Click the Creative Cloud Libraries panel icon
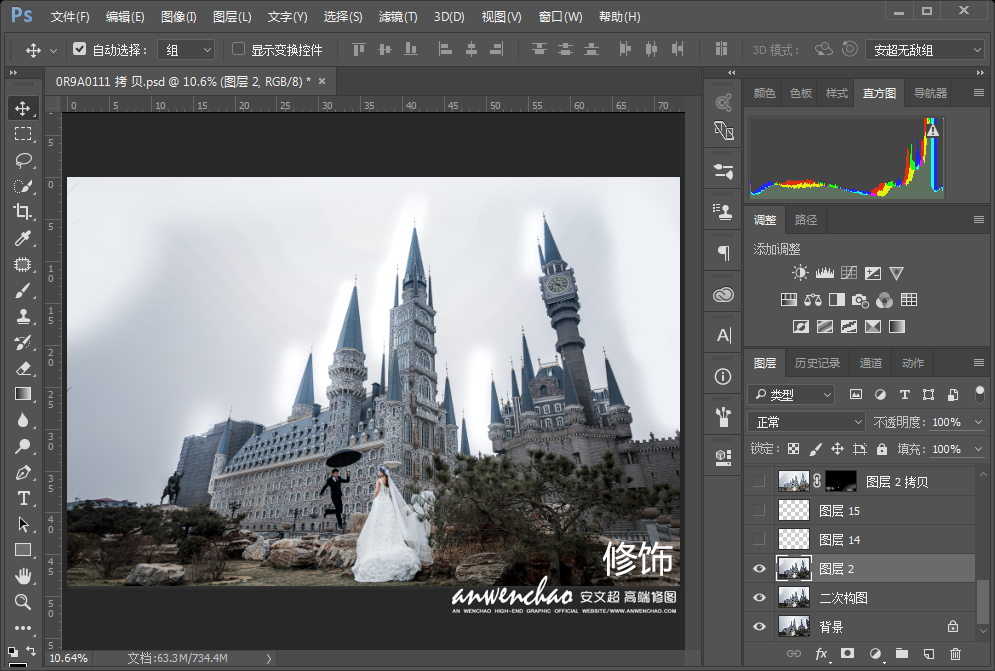Screen dimensions: 995x671 (723, 295)
